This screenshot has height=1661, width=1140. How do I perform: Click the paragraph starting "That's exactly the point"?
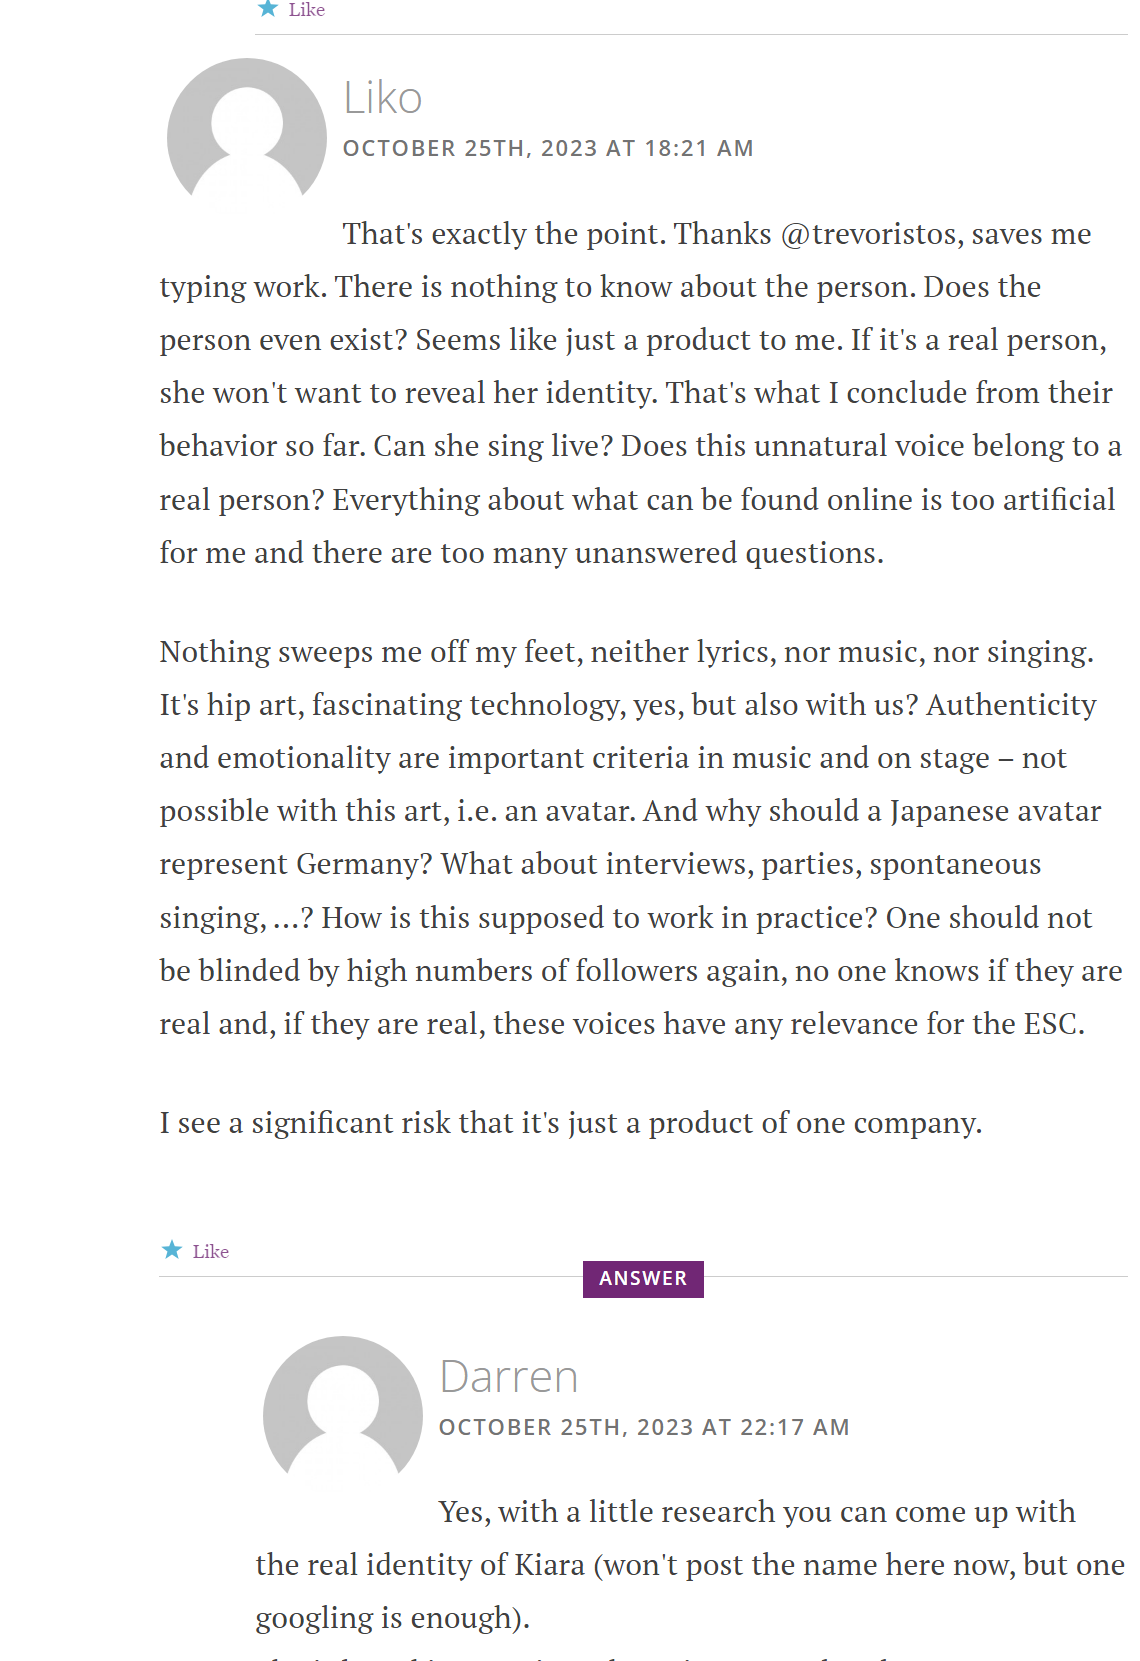[x=640, y=393]
